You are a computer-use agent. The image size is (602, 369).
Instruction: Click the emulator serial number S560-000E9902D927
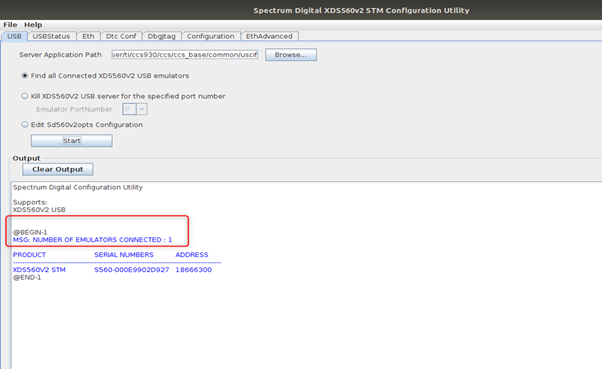(132, 270)
